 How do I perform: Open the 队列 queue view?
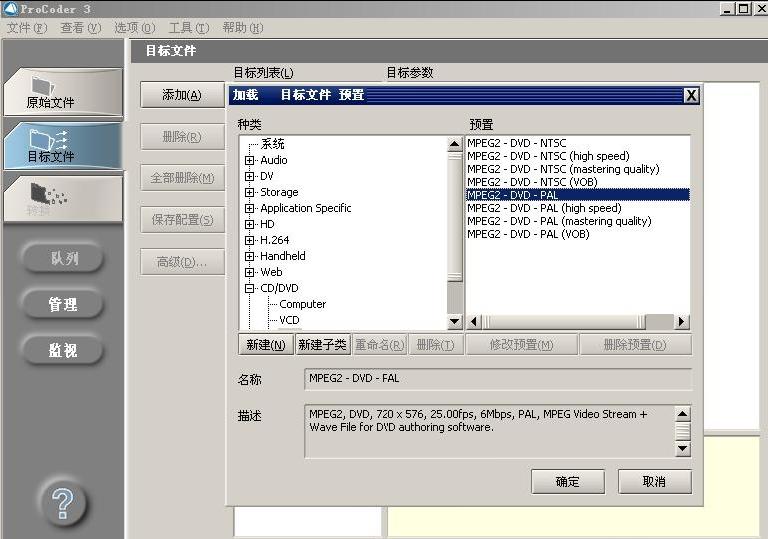pyautogui.click(x=63, y=258)
